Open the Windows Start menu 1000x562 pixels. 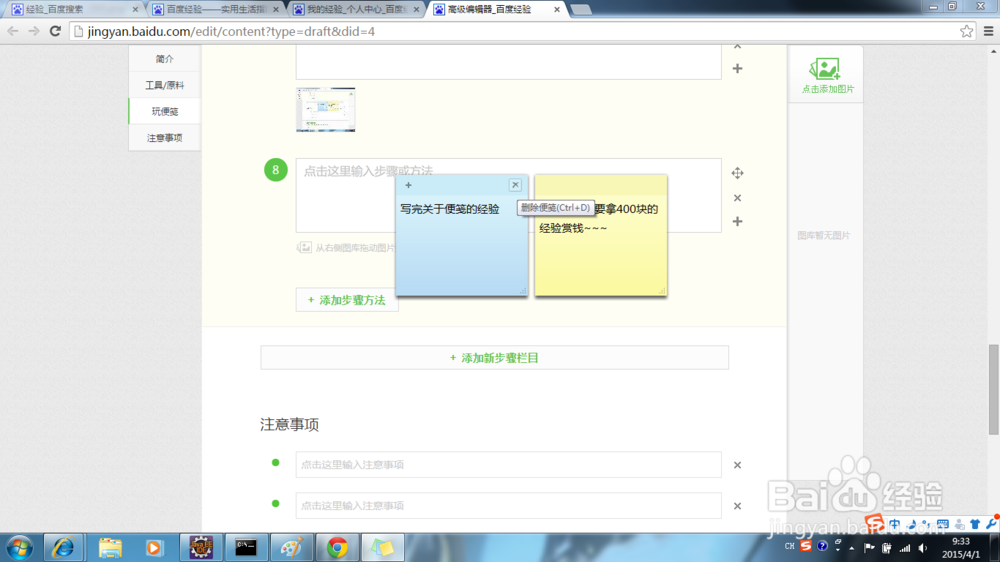point(19,547)
